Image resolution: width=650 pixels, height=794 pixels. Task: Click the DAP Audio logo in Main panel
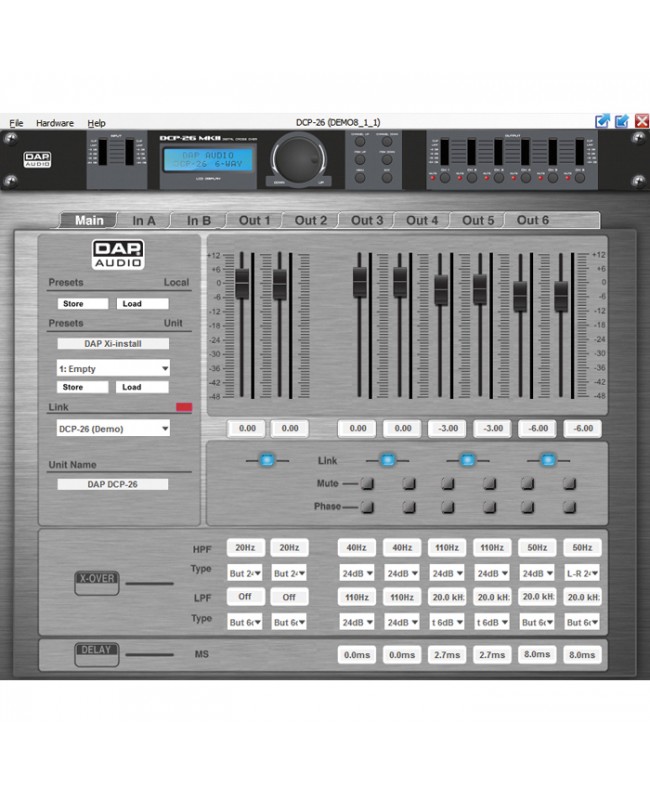coord(118,254)
